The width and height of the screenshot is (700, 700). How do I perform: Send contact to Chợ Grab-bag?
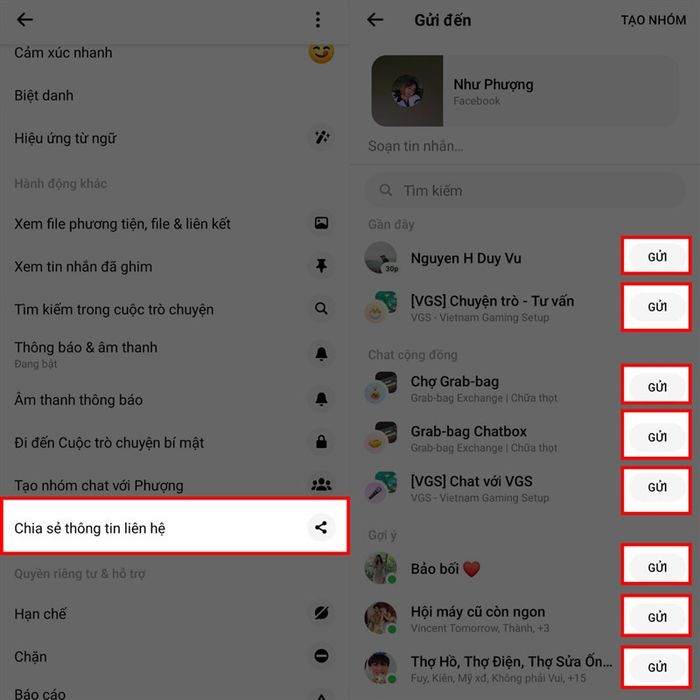(657, 387)
